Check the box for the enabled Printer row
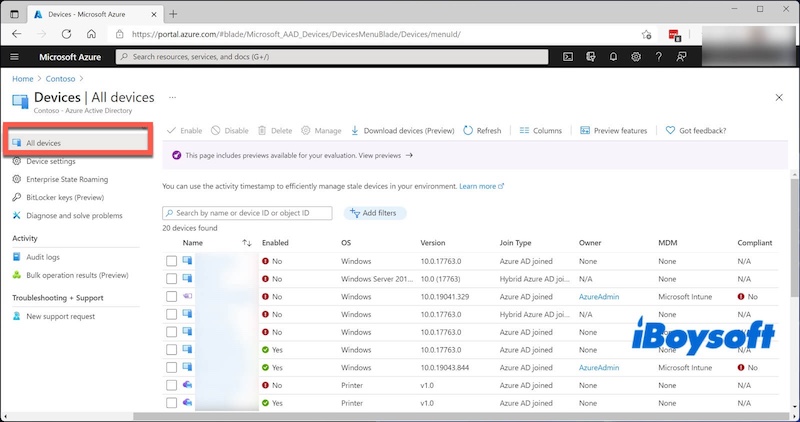Viewport: 800px width, 422px height. point(171,403)
